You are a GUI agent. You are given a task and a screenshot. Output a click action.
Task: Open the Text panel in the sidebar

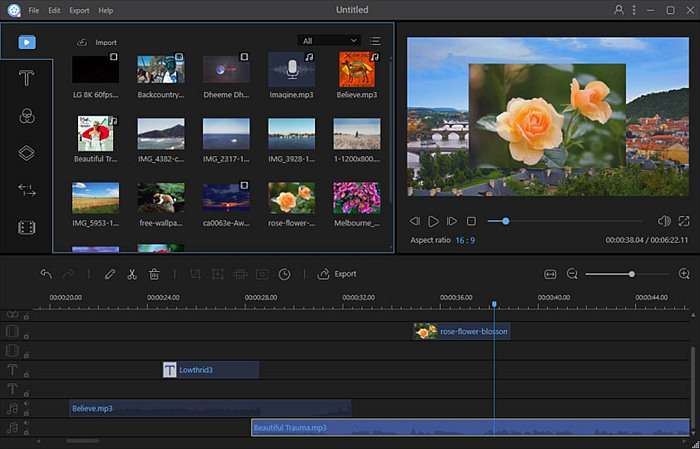(27, 80)
